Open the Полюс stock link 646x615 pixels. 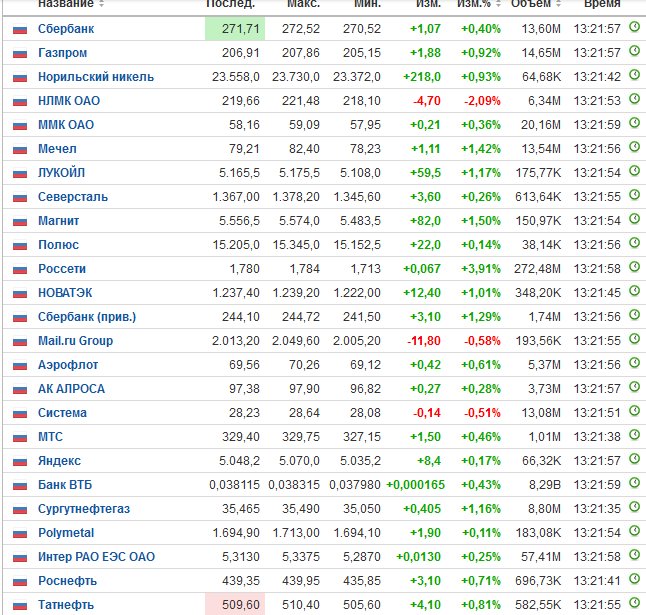pyautogui.click(x=59, y=245)
